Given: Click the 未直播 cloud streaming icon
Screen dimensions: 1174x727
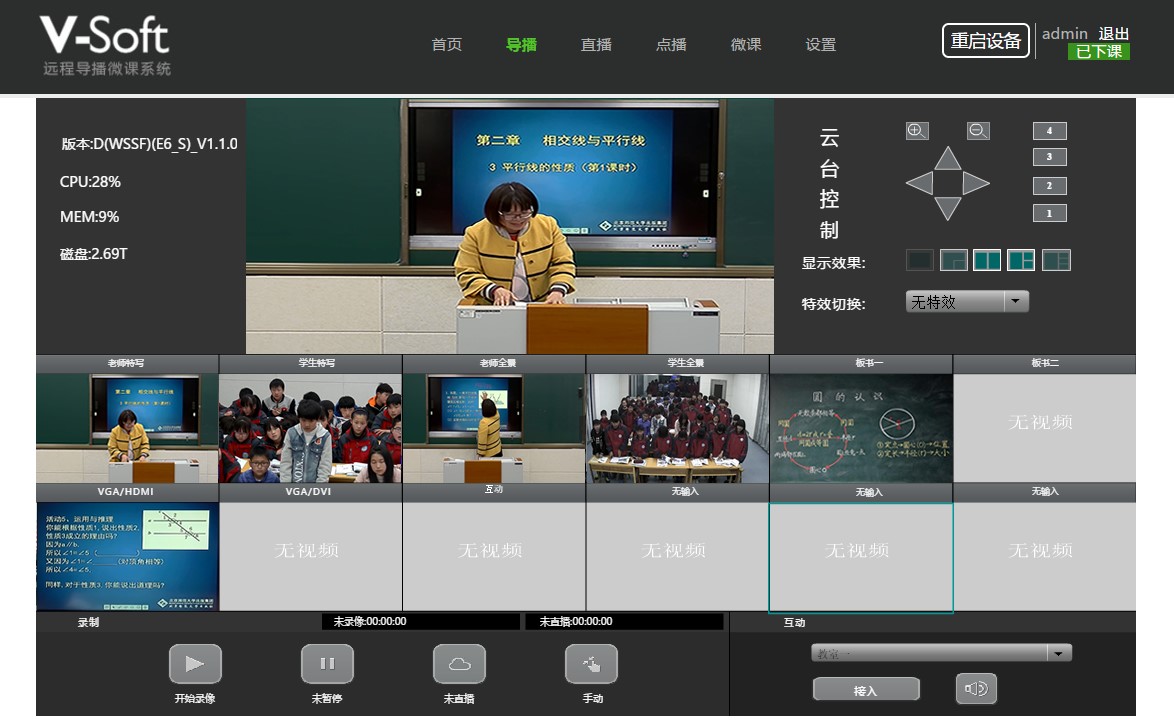Looking at the screenshot, I should pyautogui.click(x=459, y=663).
